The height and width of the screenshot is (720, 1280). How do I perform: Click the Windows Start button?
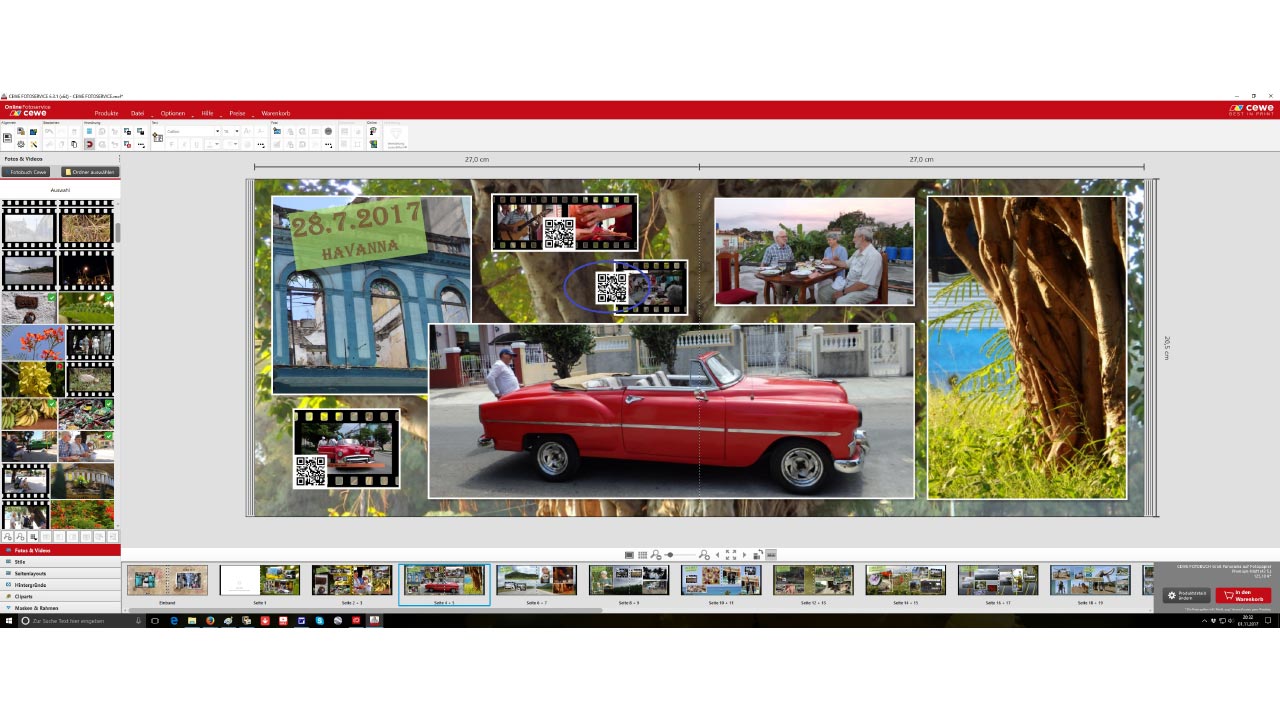click(x=9, y=621)
